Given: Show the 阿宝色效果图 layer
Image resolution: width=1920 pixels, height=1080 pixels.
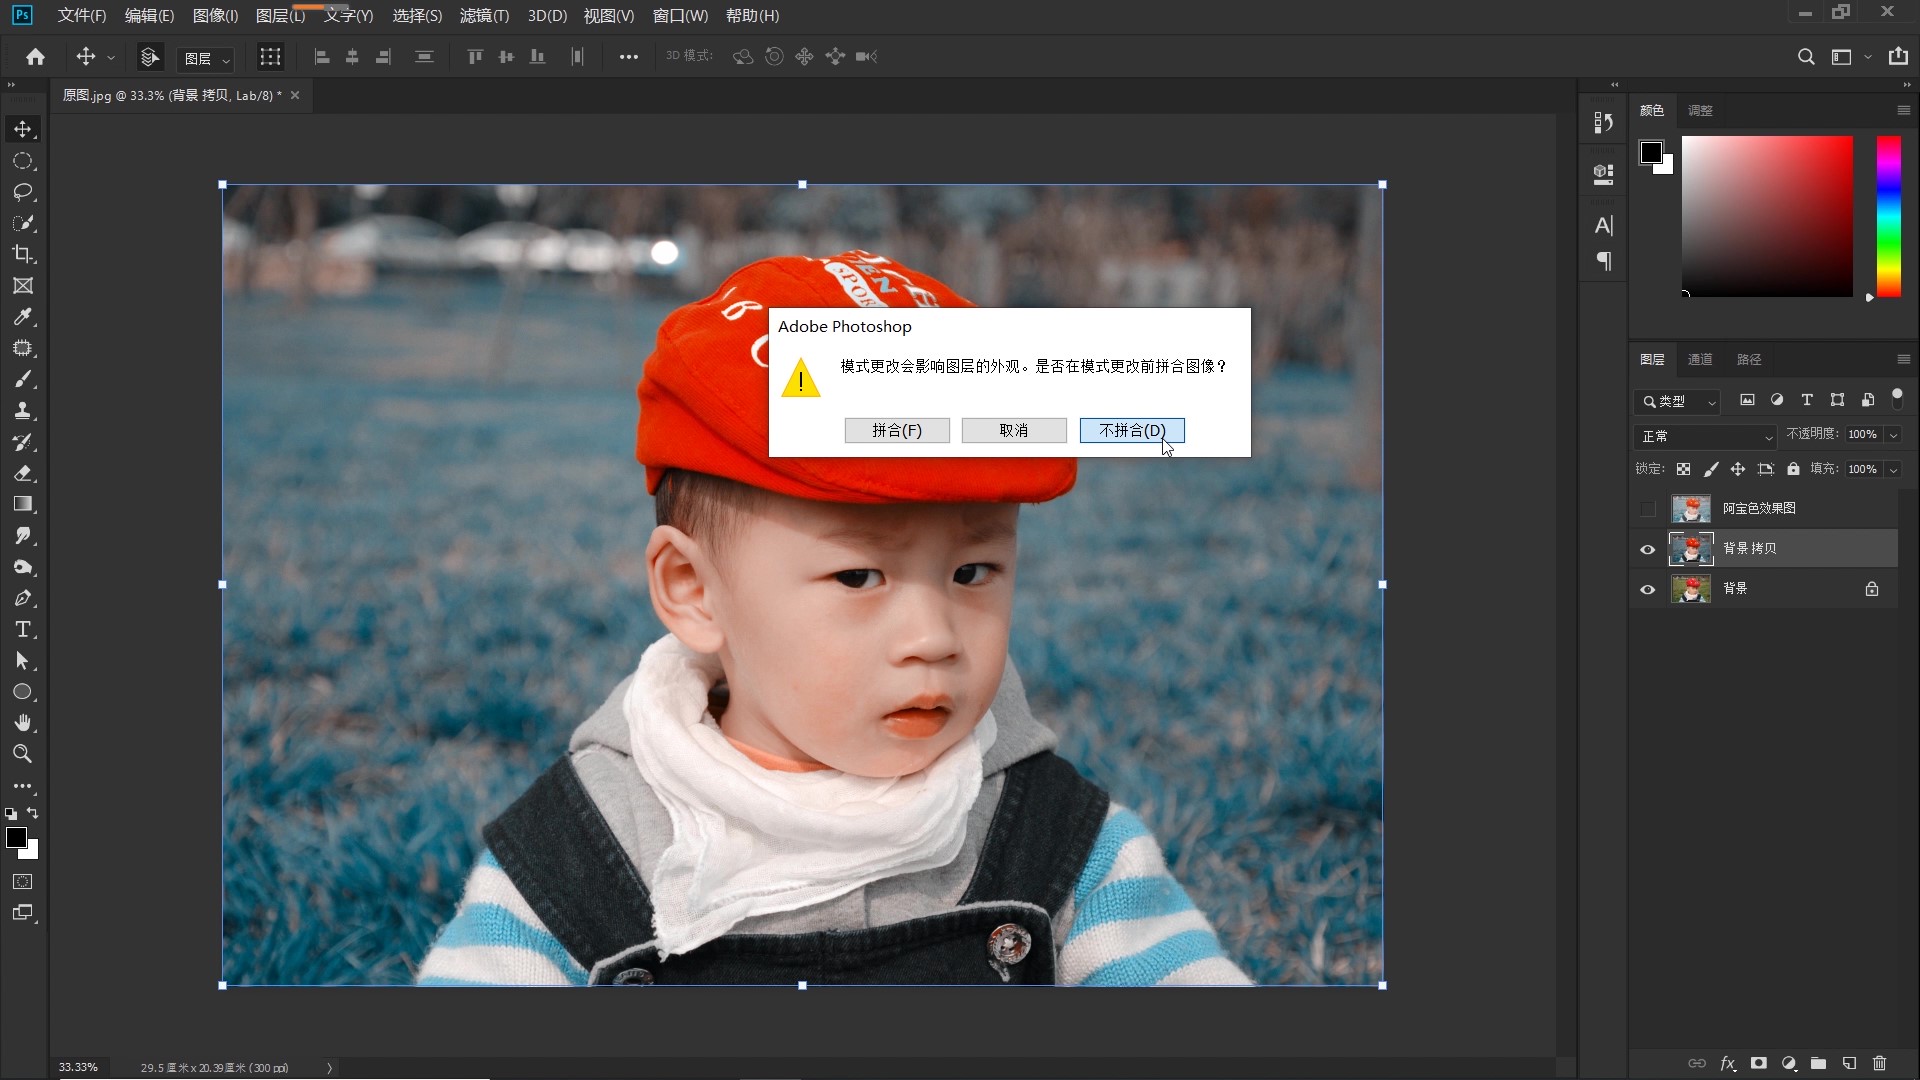Looking at the screenshot, I should pos(1647,509).
